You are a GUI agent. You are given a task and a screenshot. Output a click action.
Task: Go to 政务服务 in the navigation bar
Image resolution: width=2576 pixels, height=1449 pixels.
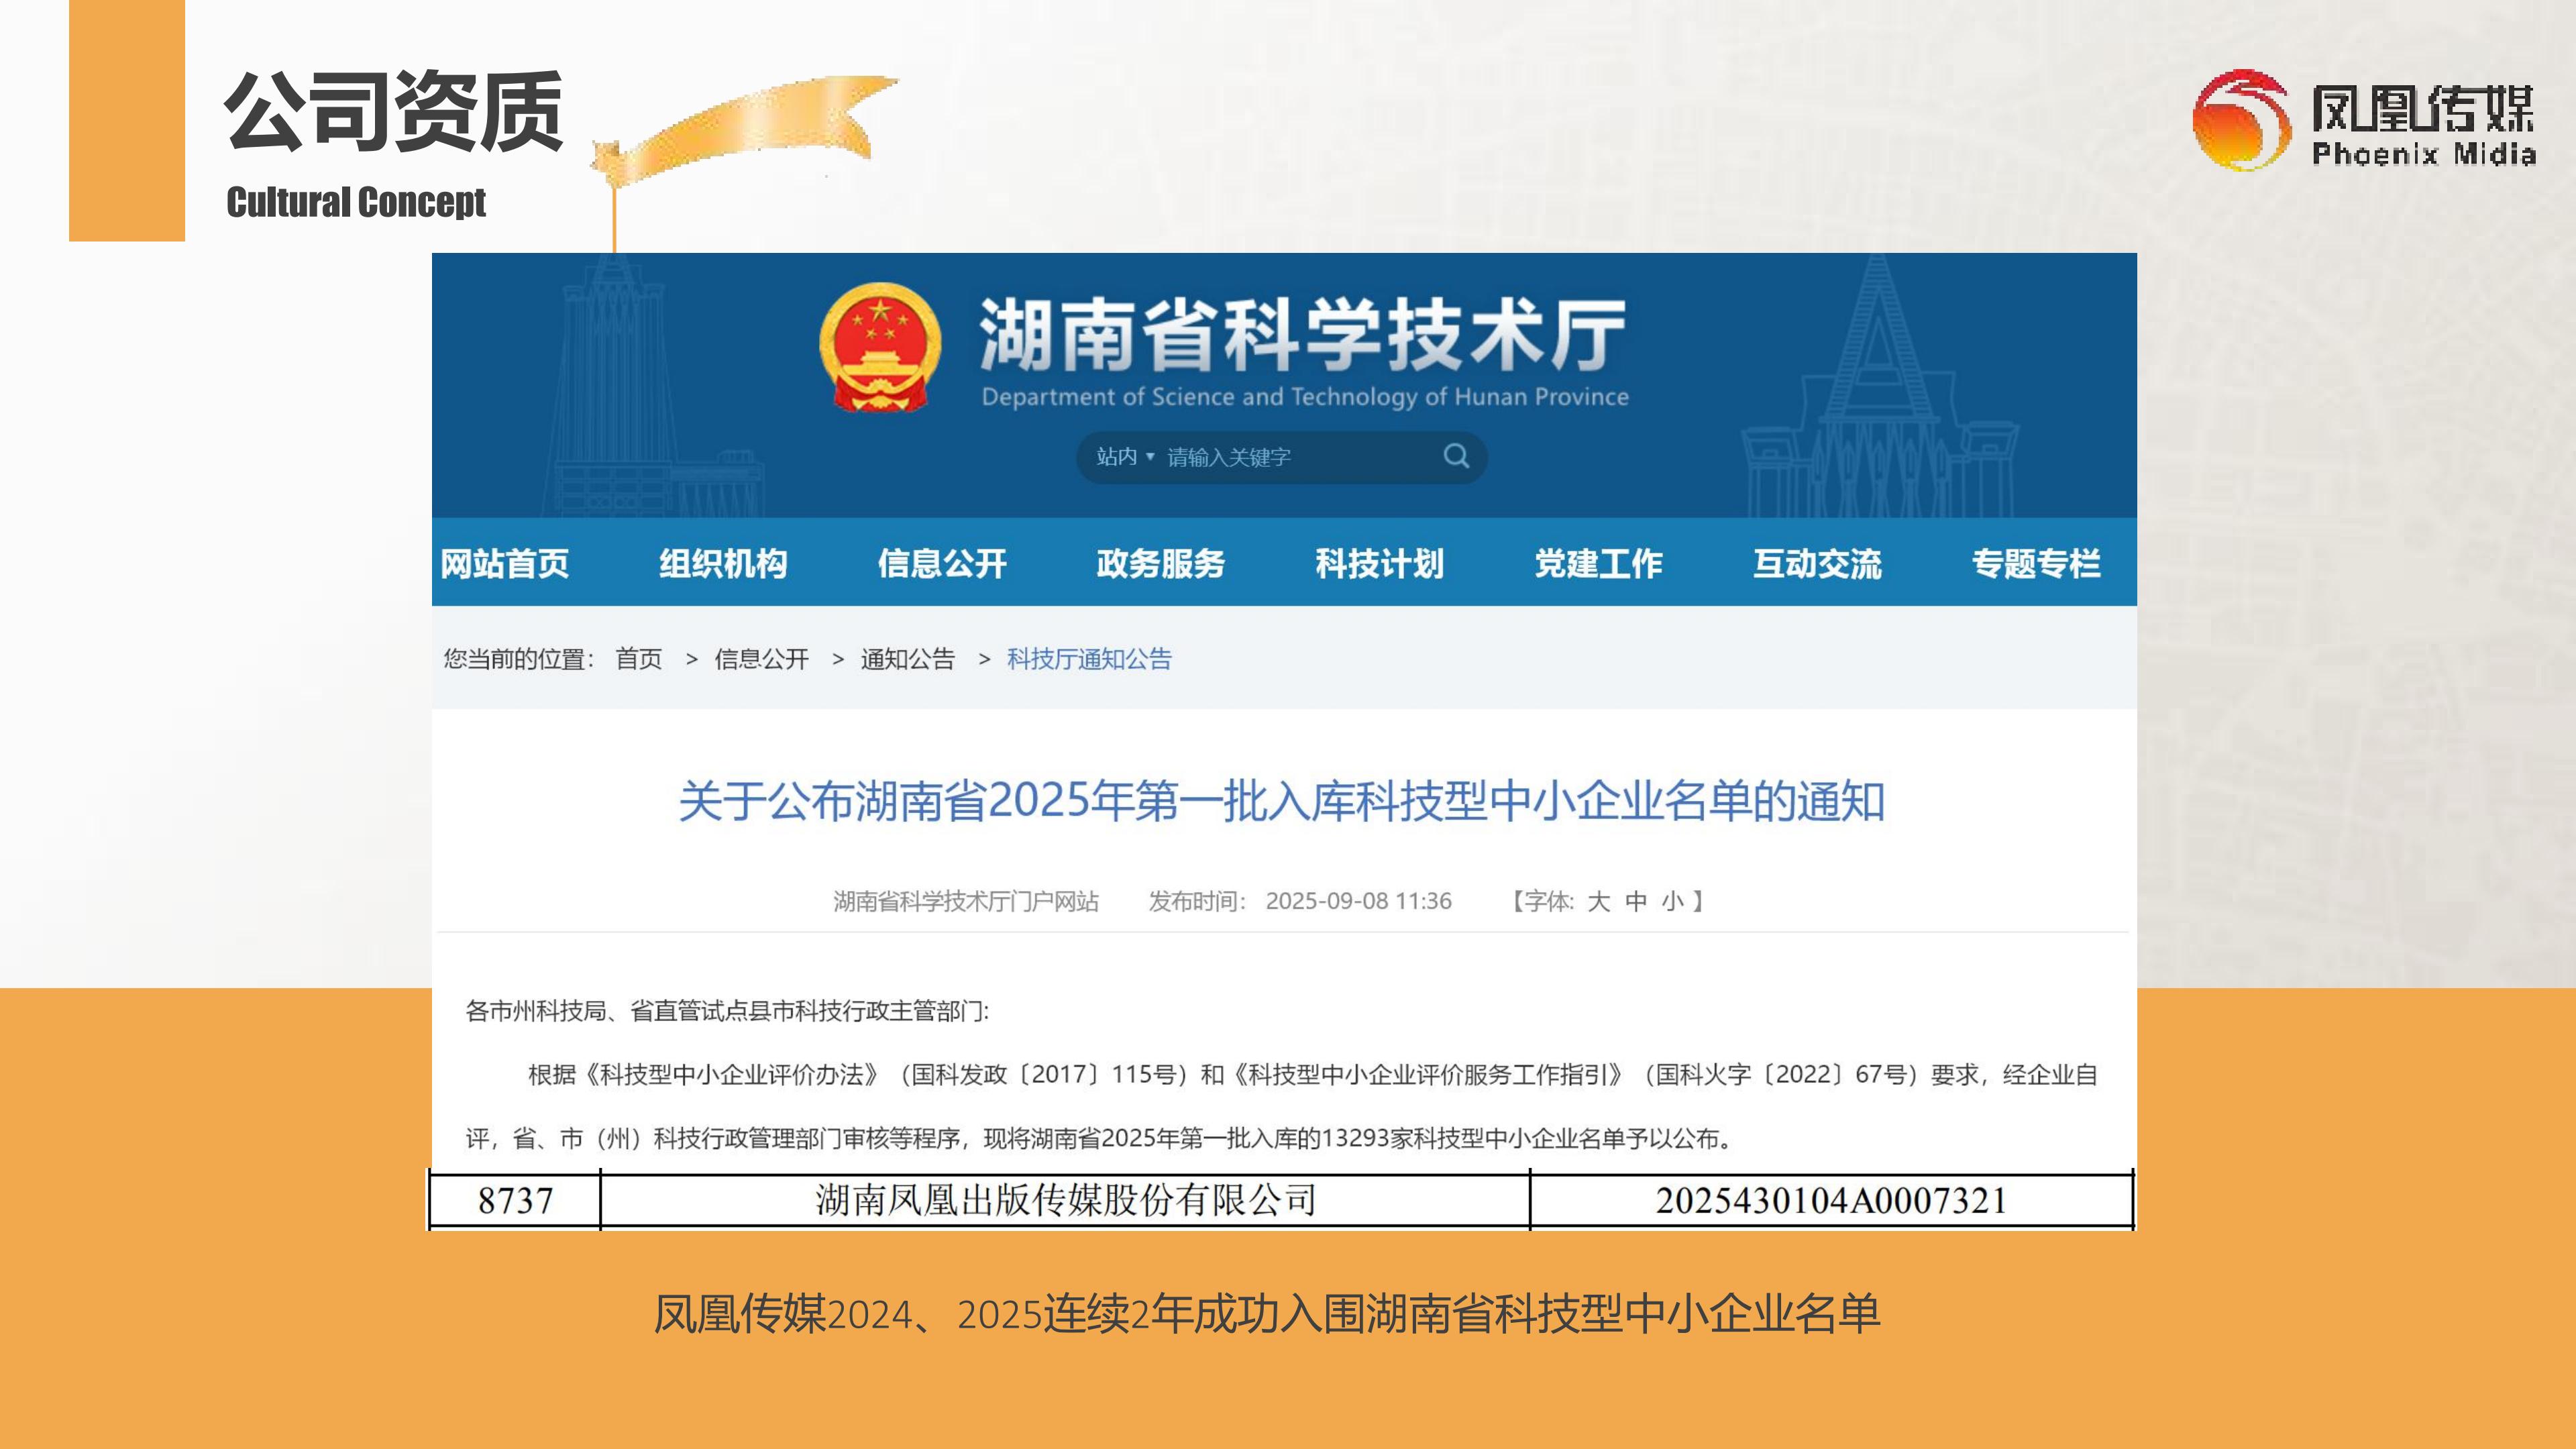(1161, 563)
